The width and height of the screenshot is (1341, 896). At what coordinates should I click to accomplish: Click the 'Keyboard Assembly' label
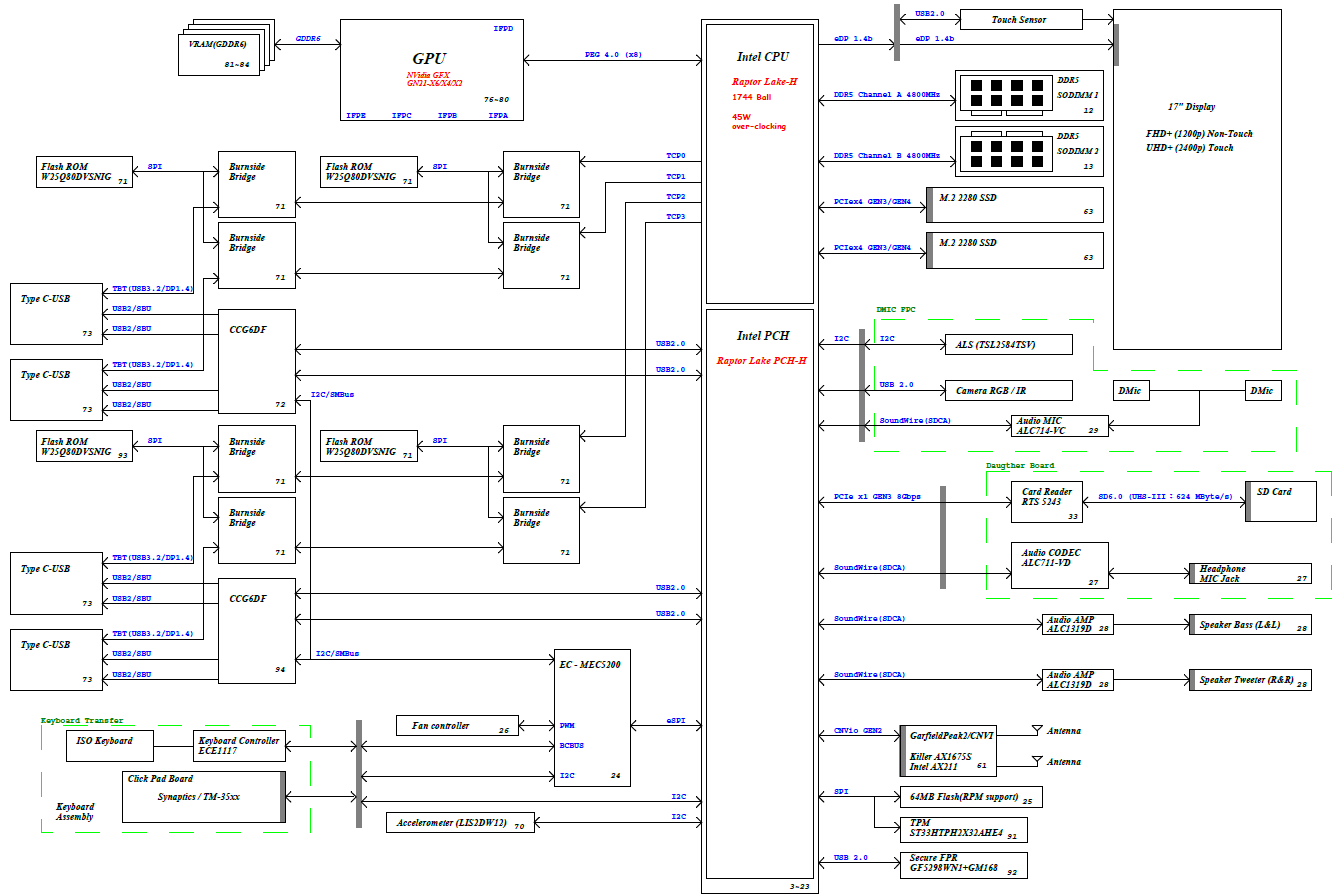tap(75, 811)
